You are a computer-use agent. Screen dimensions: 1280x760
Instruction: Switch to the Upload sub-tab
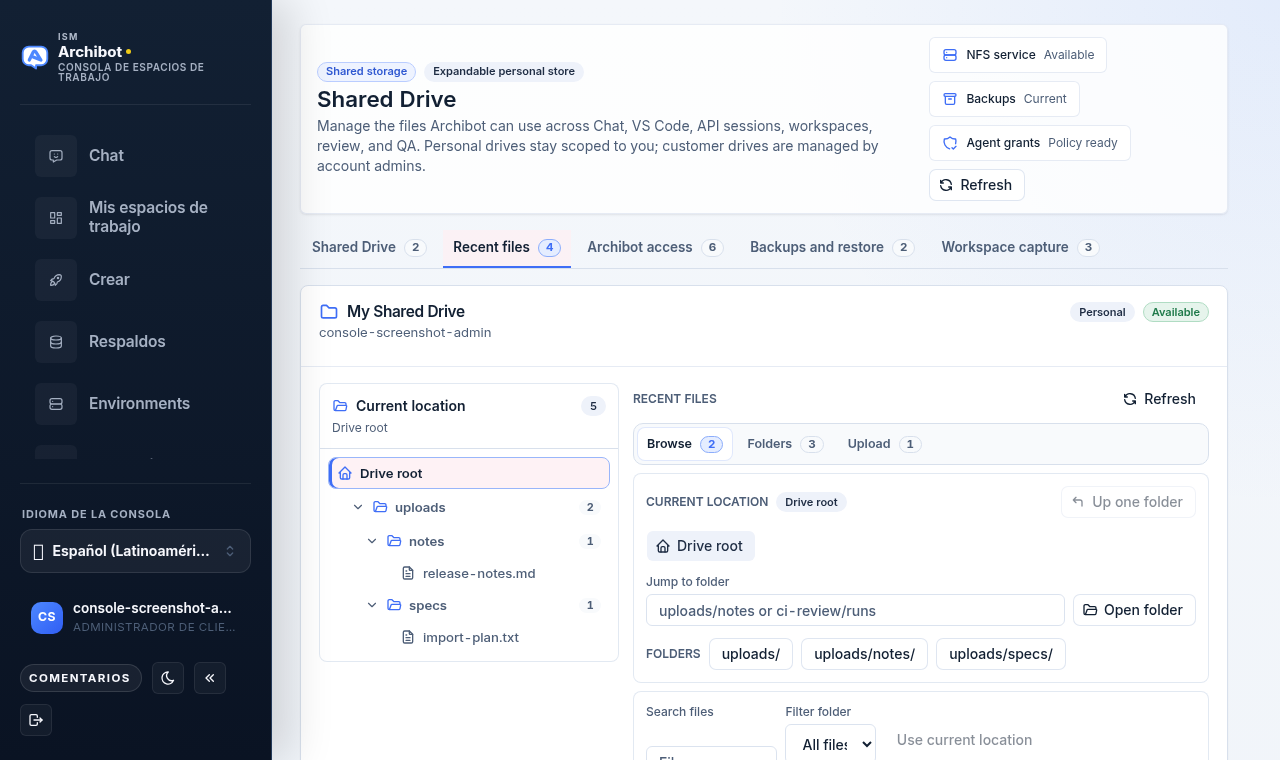[x=884, y=444]
